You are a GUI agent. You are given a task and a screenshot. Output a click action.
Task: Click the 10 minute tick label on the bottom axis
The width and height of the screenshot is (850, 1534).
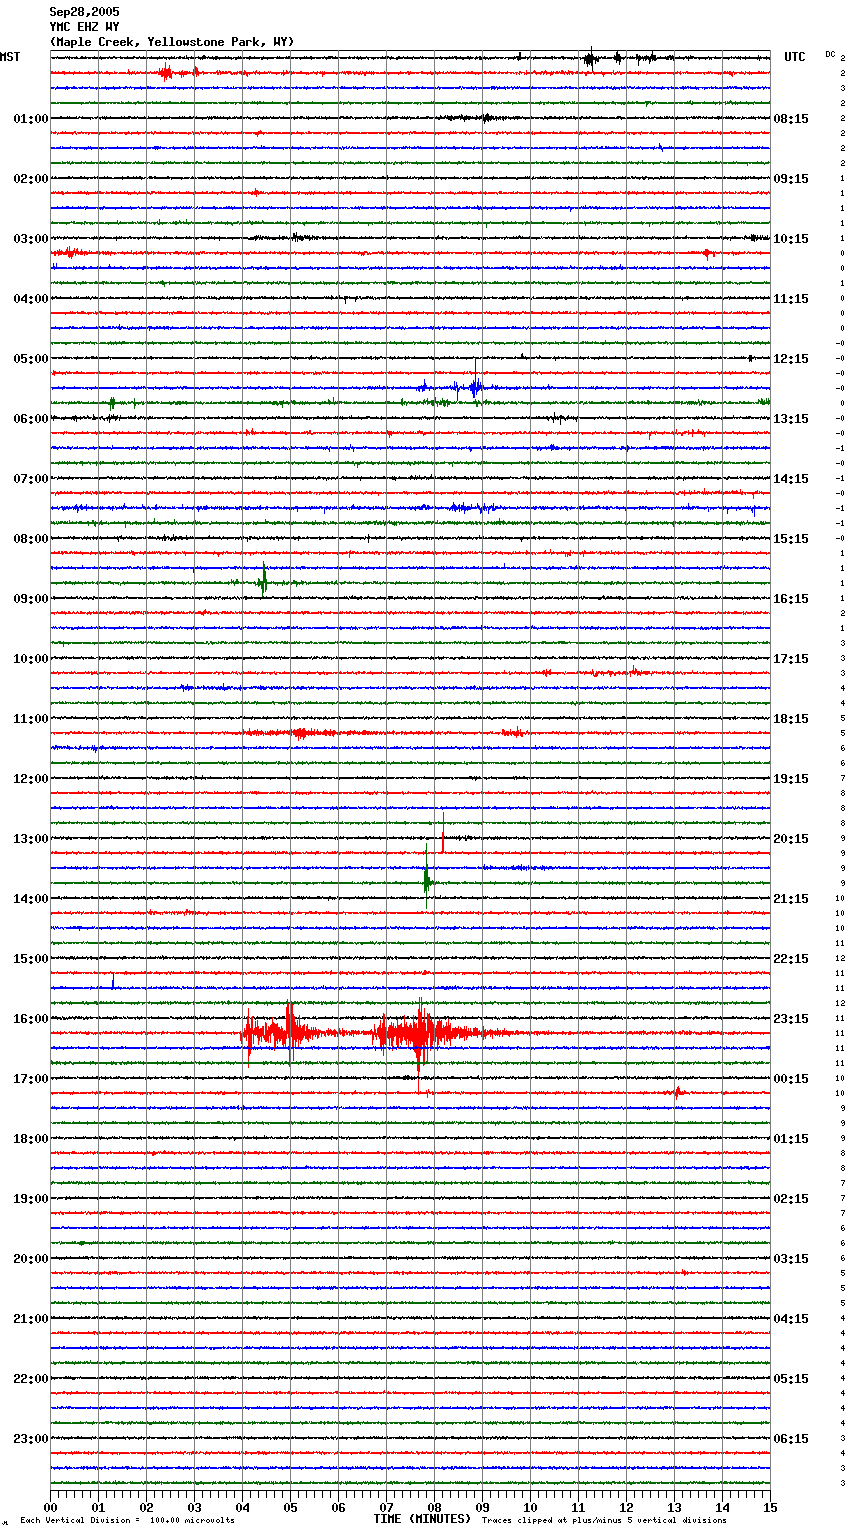pos(530,1507)
